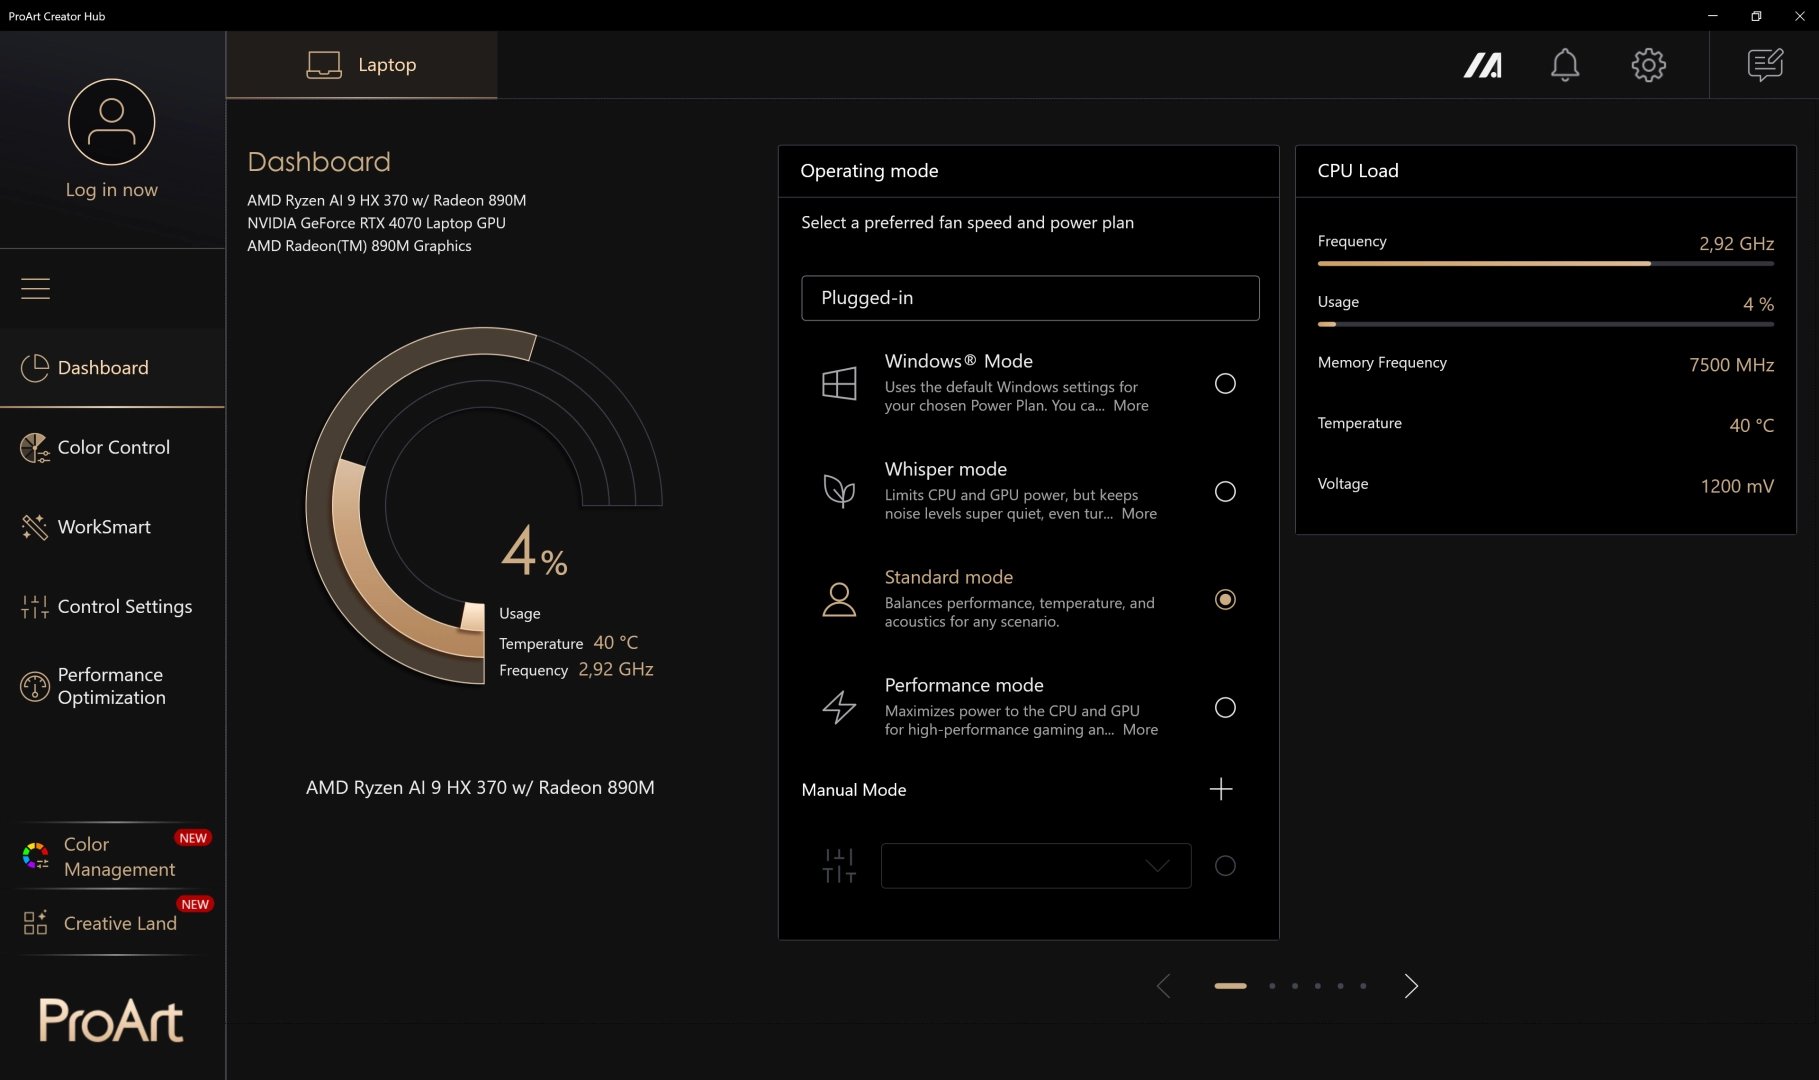Open the ProArt Color Control panel icon
The image size is (1819, 1080).
[x=35, y=447]
